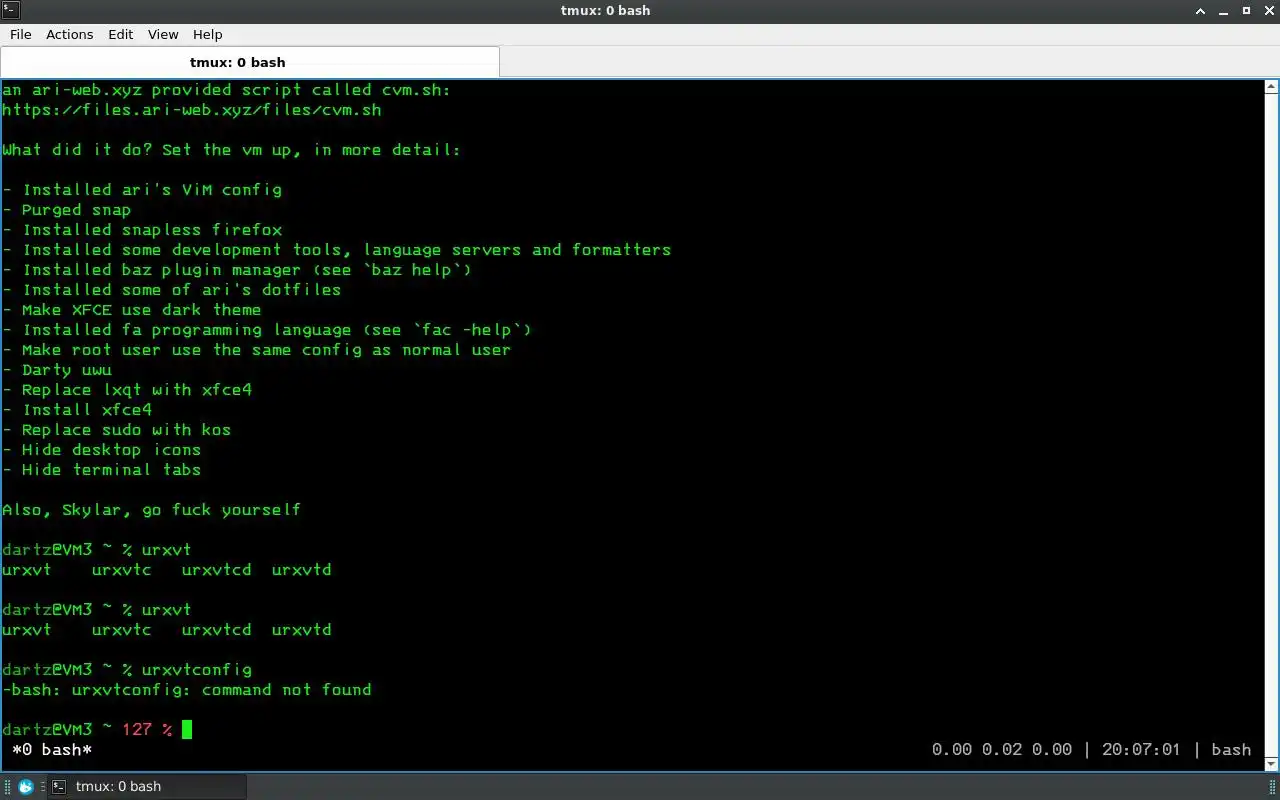The width and height of the screenshot is (1280, 800).
Task: Open the File menu
Action: pos(20,34)
